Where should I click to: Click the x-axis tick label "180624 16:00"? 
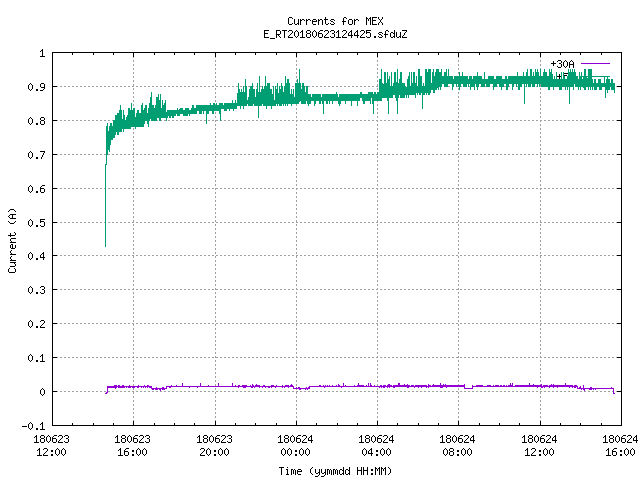click(620, 446)
